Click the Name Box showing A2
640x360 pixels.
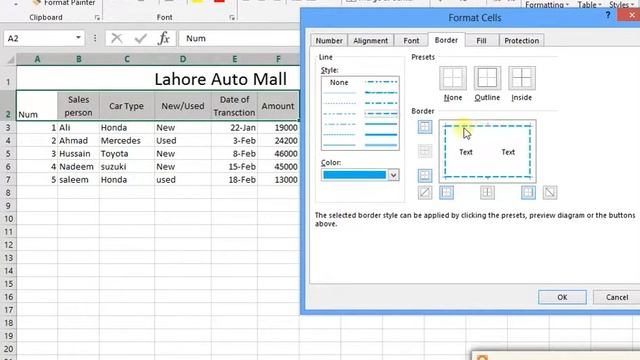click(39, 38)
